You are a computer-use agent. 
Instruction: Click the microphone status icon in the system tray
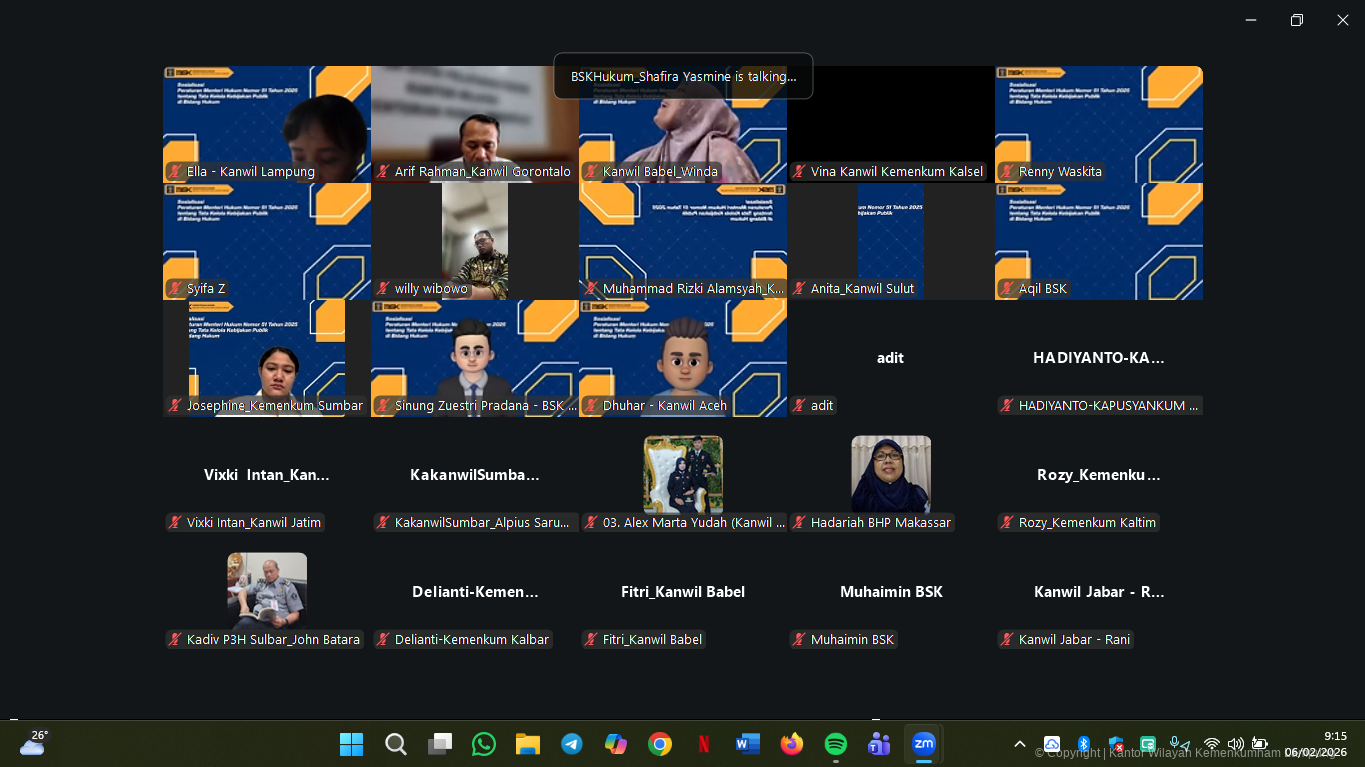1173,744
